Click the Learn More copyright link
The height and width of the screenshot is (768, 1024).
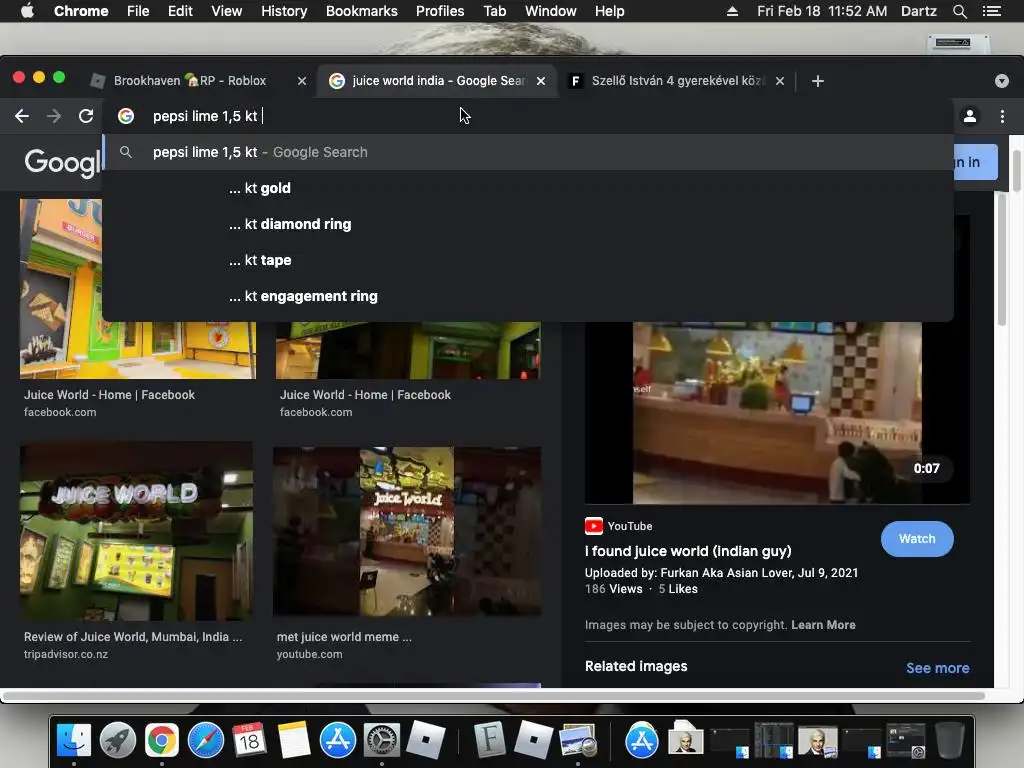[823, 625]
